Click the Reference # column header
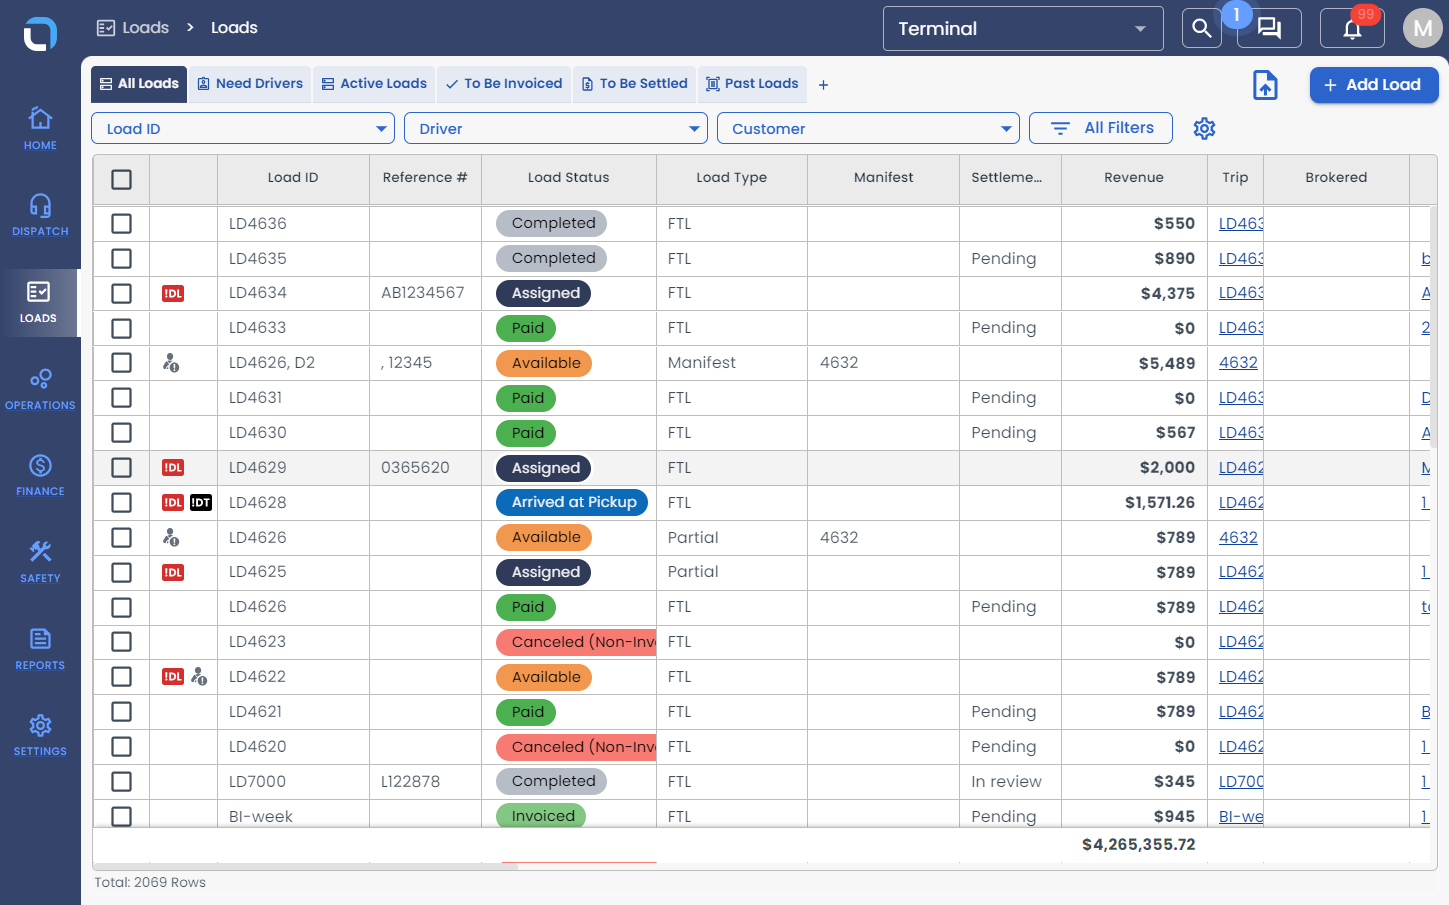The image size is (1449, 905). pyautogui.click(x=425, y=178)
